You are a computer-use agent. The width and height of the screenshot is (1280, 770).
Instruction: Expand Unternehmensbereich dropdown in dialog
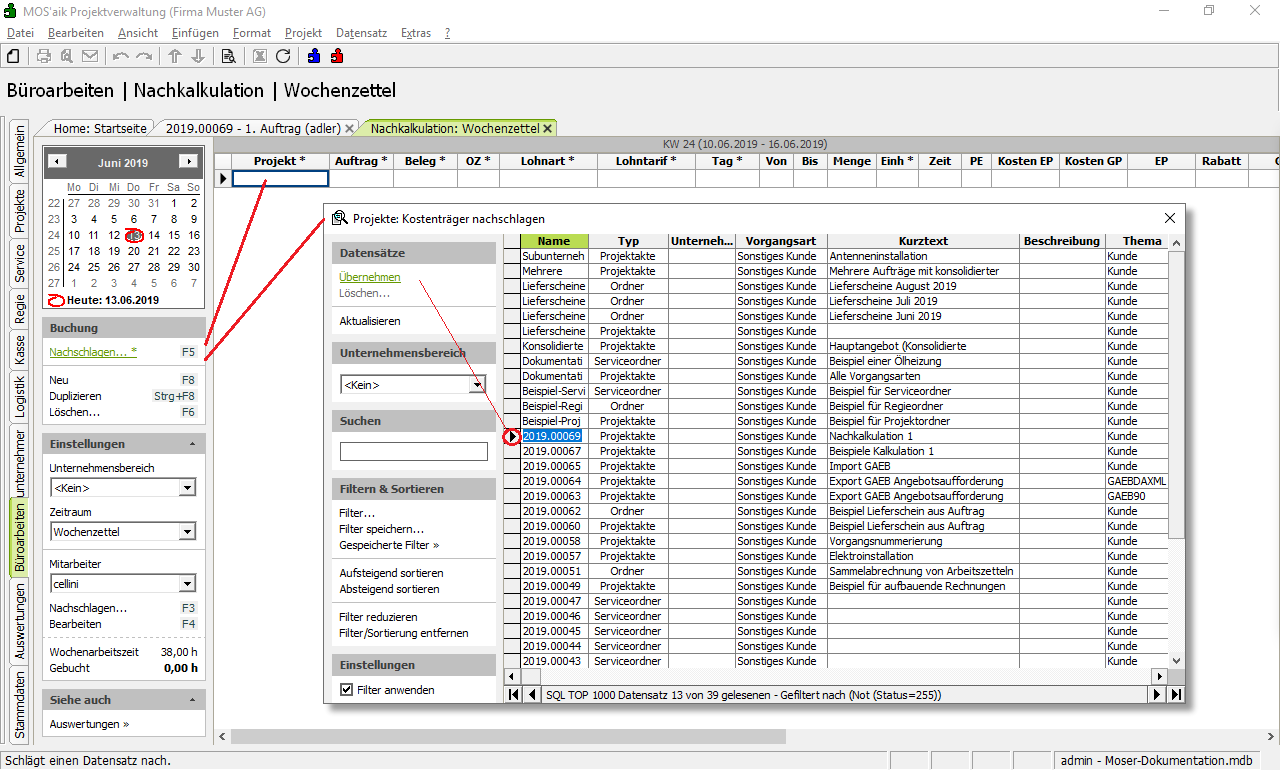click(x=478, y=384)
